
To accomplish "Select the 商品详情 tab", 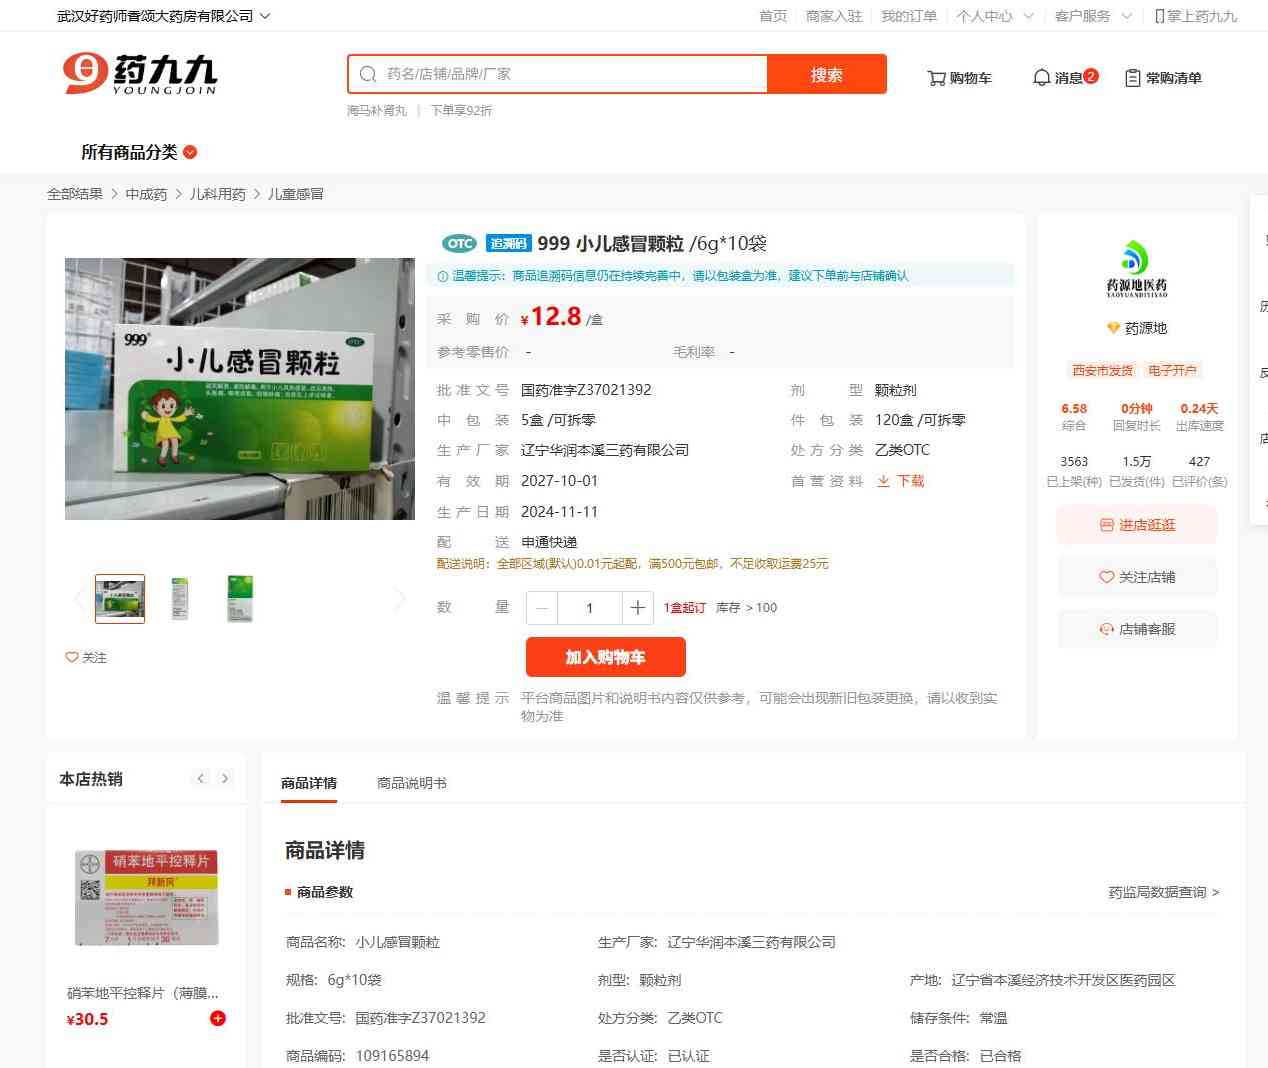I will pos(309,783).
